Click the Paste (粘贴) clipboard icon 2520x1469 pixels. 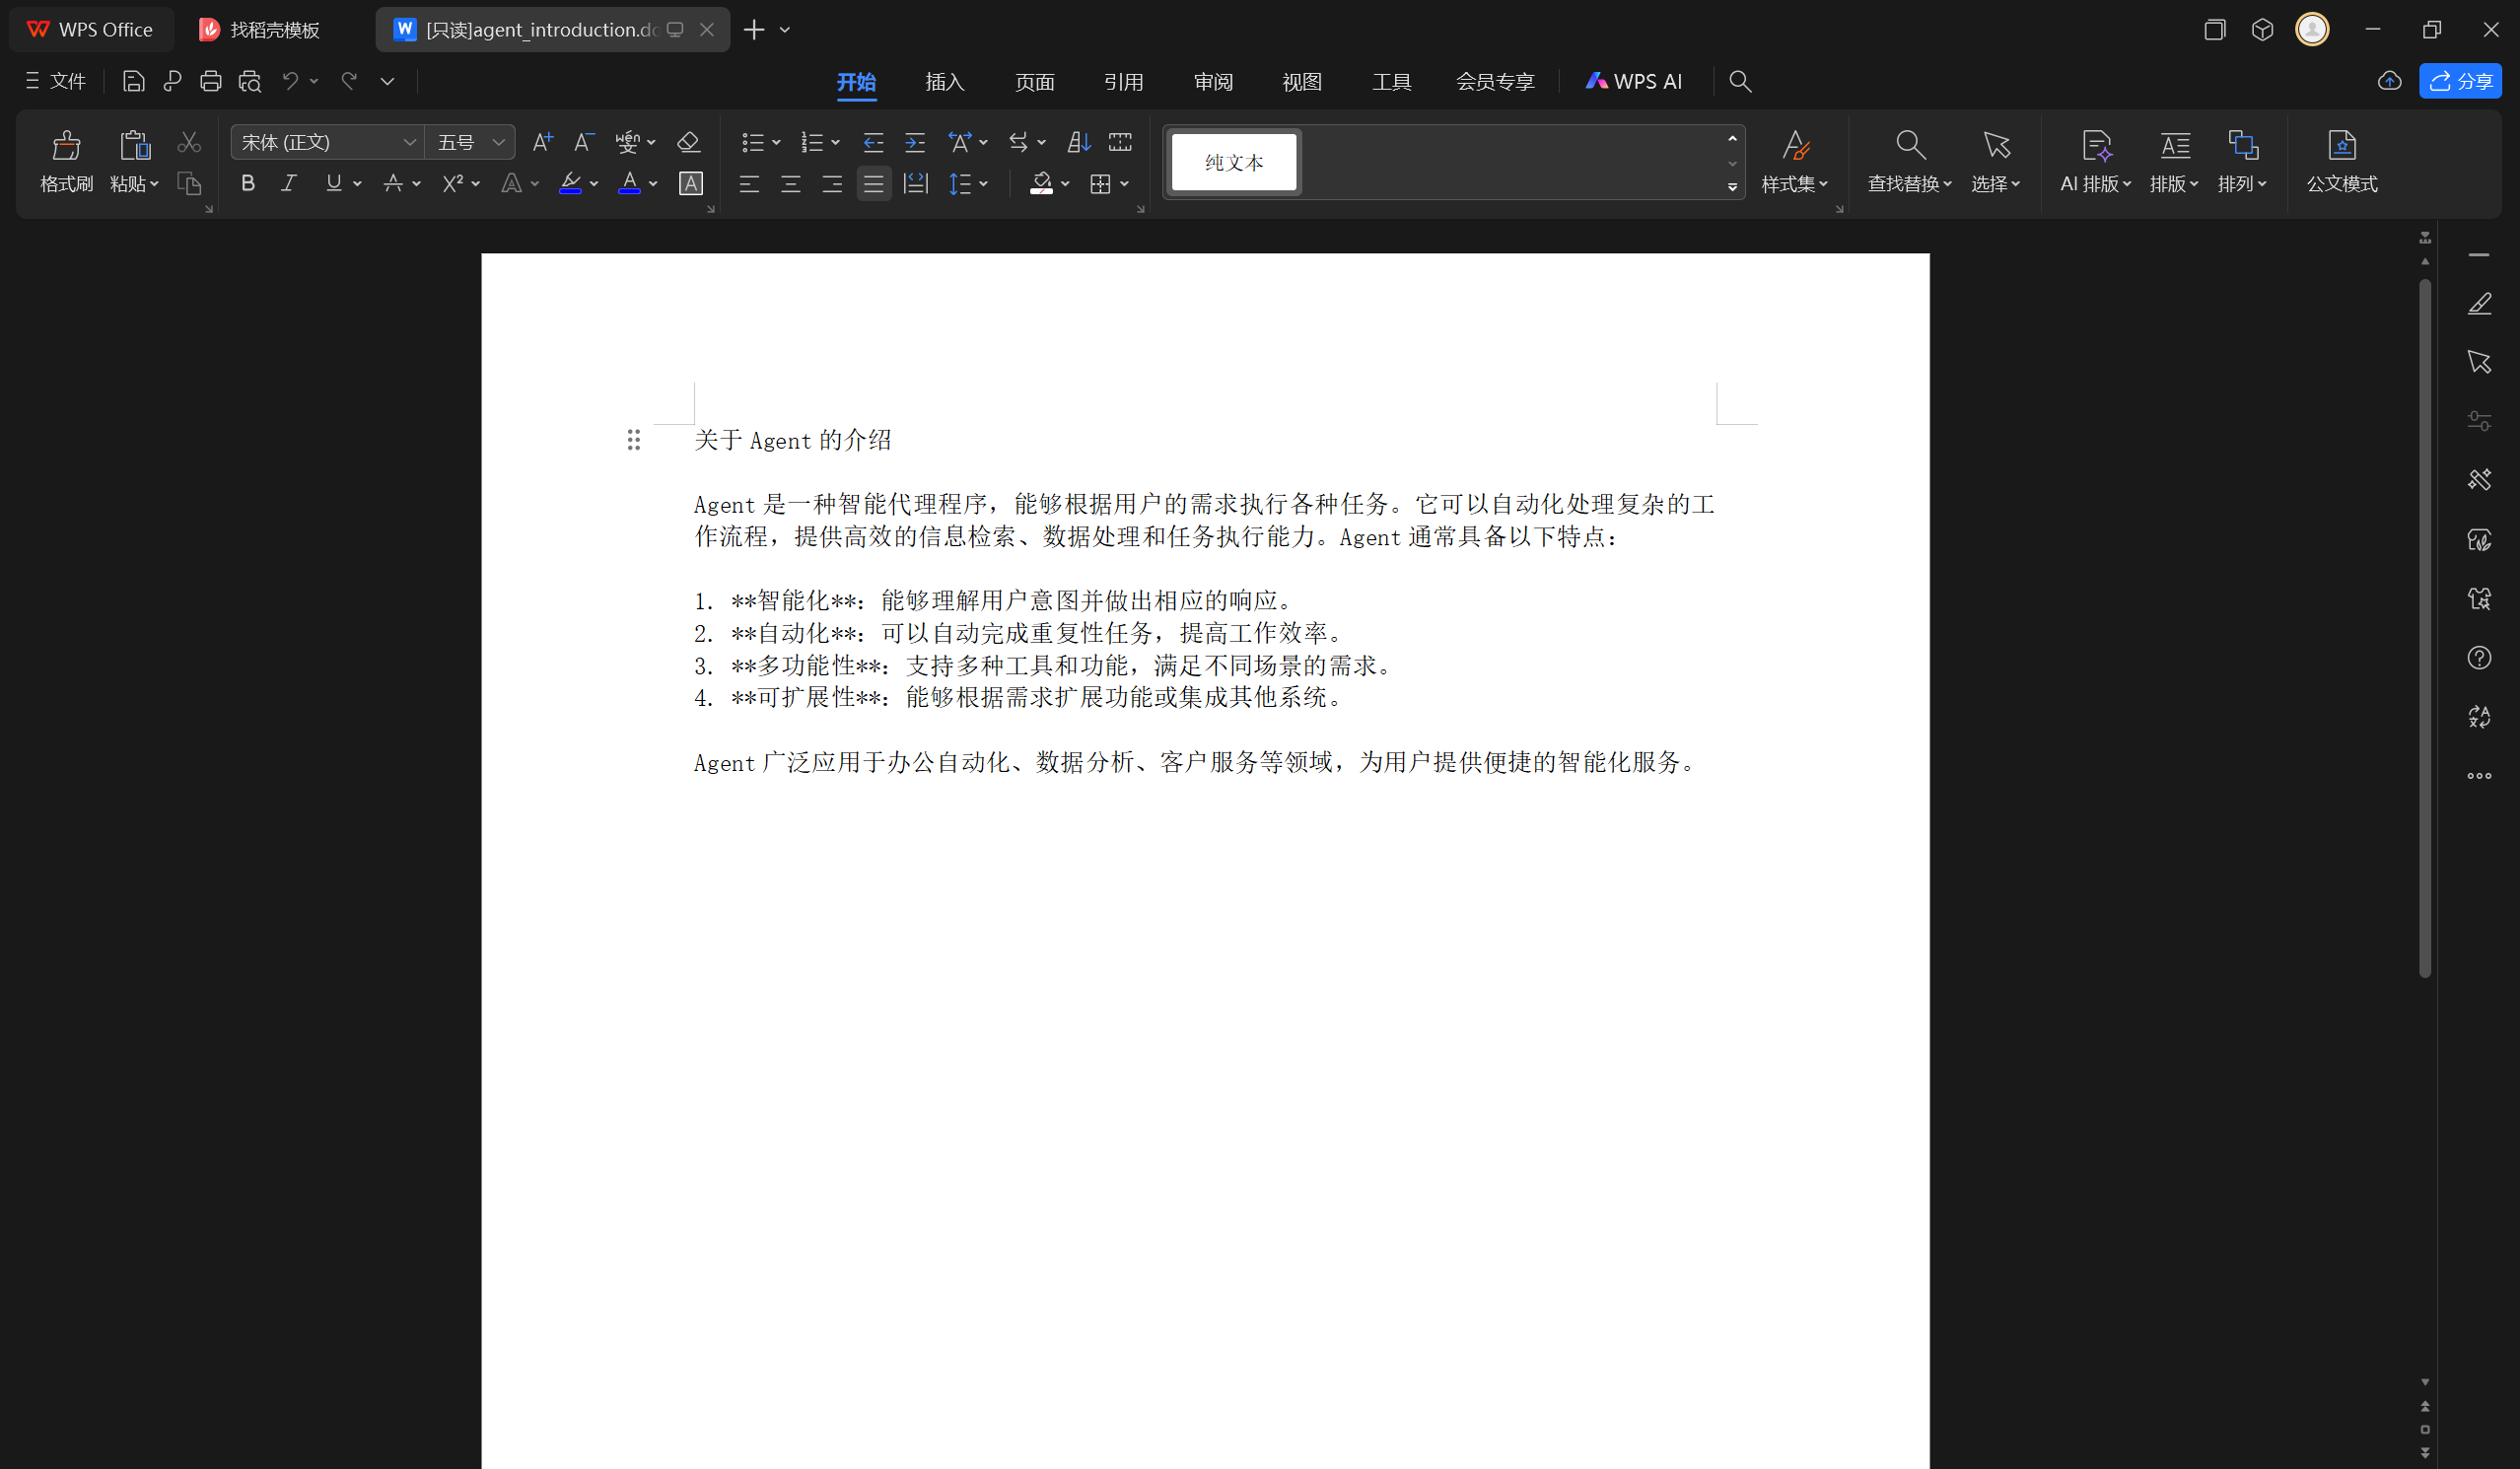click(134, 146)
